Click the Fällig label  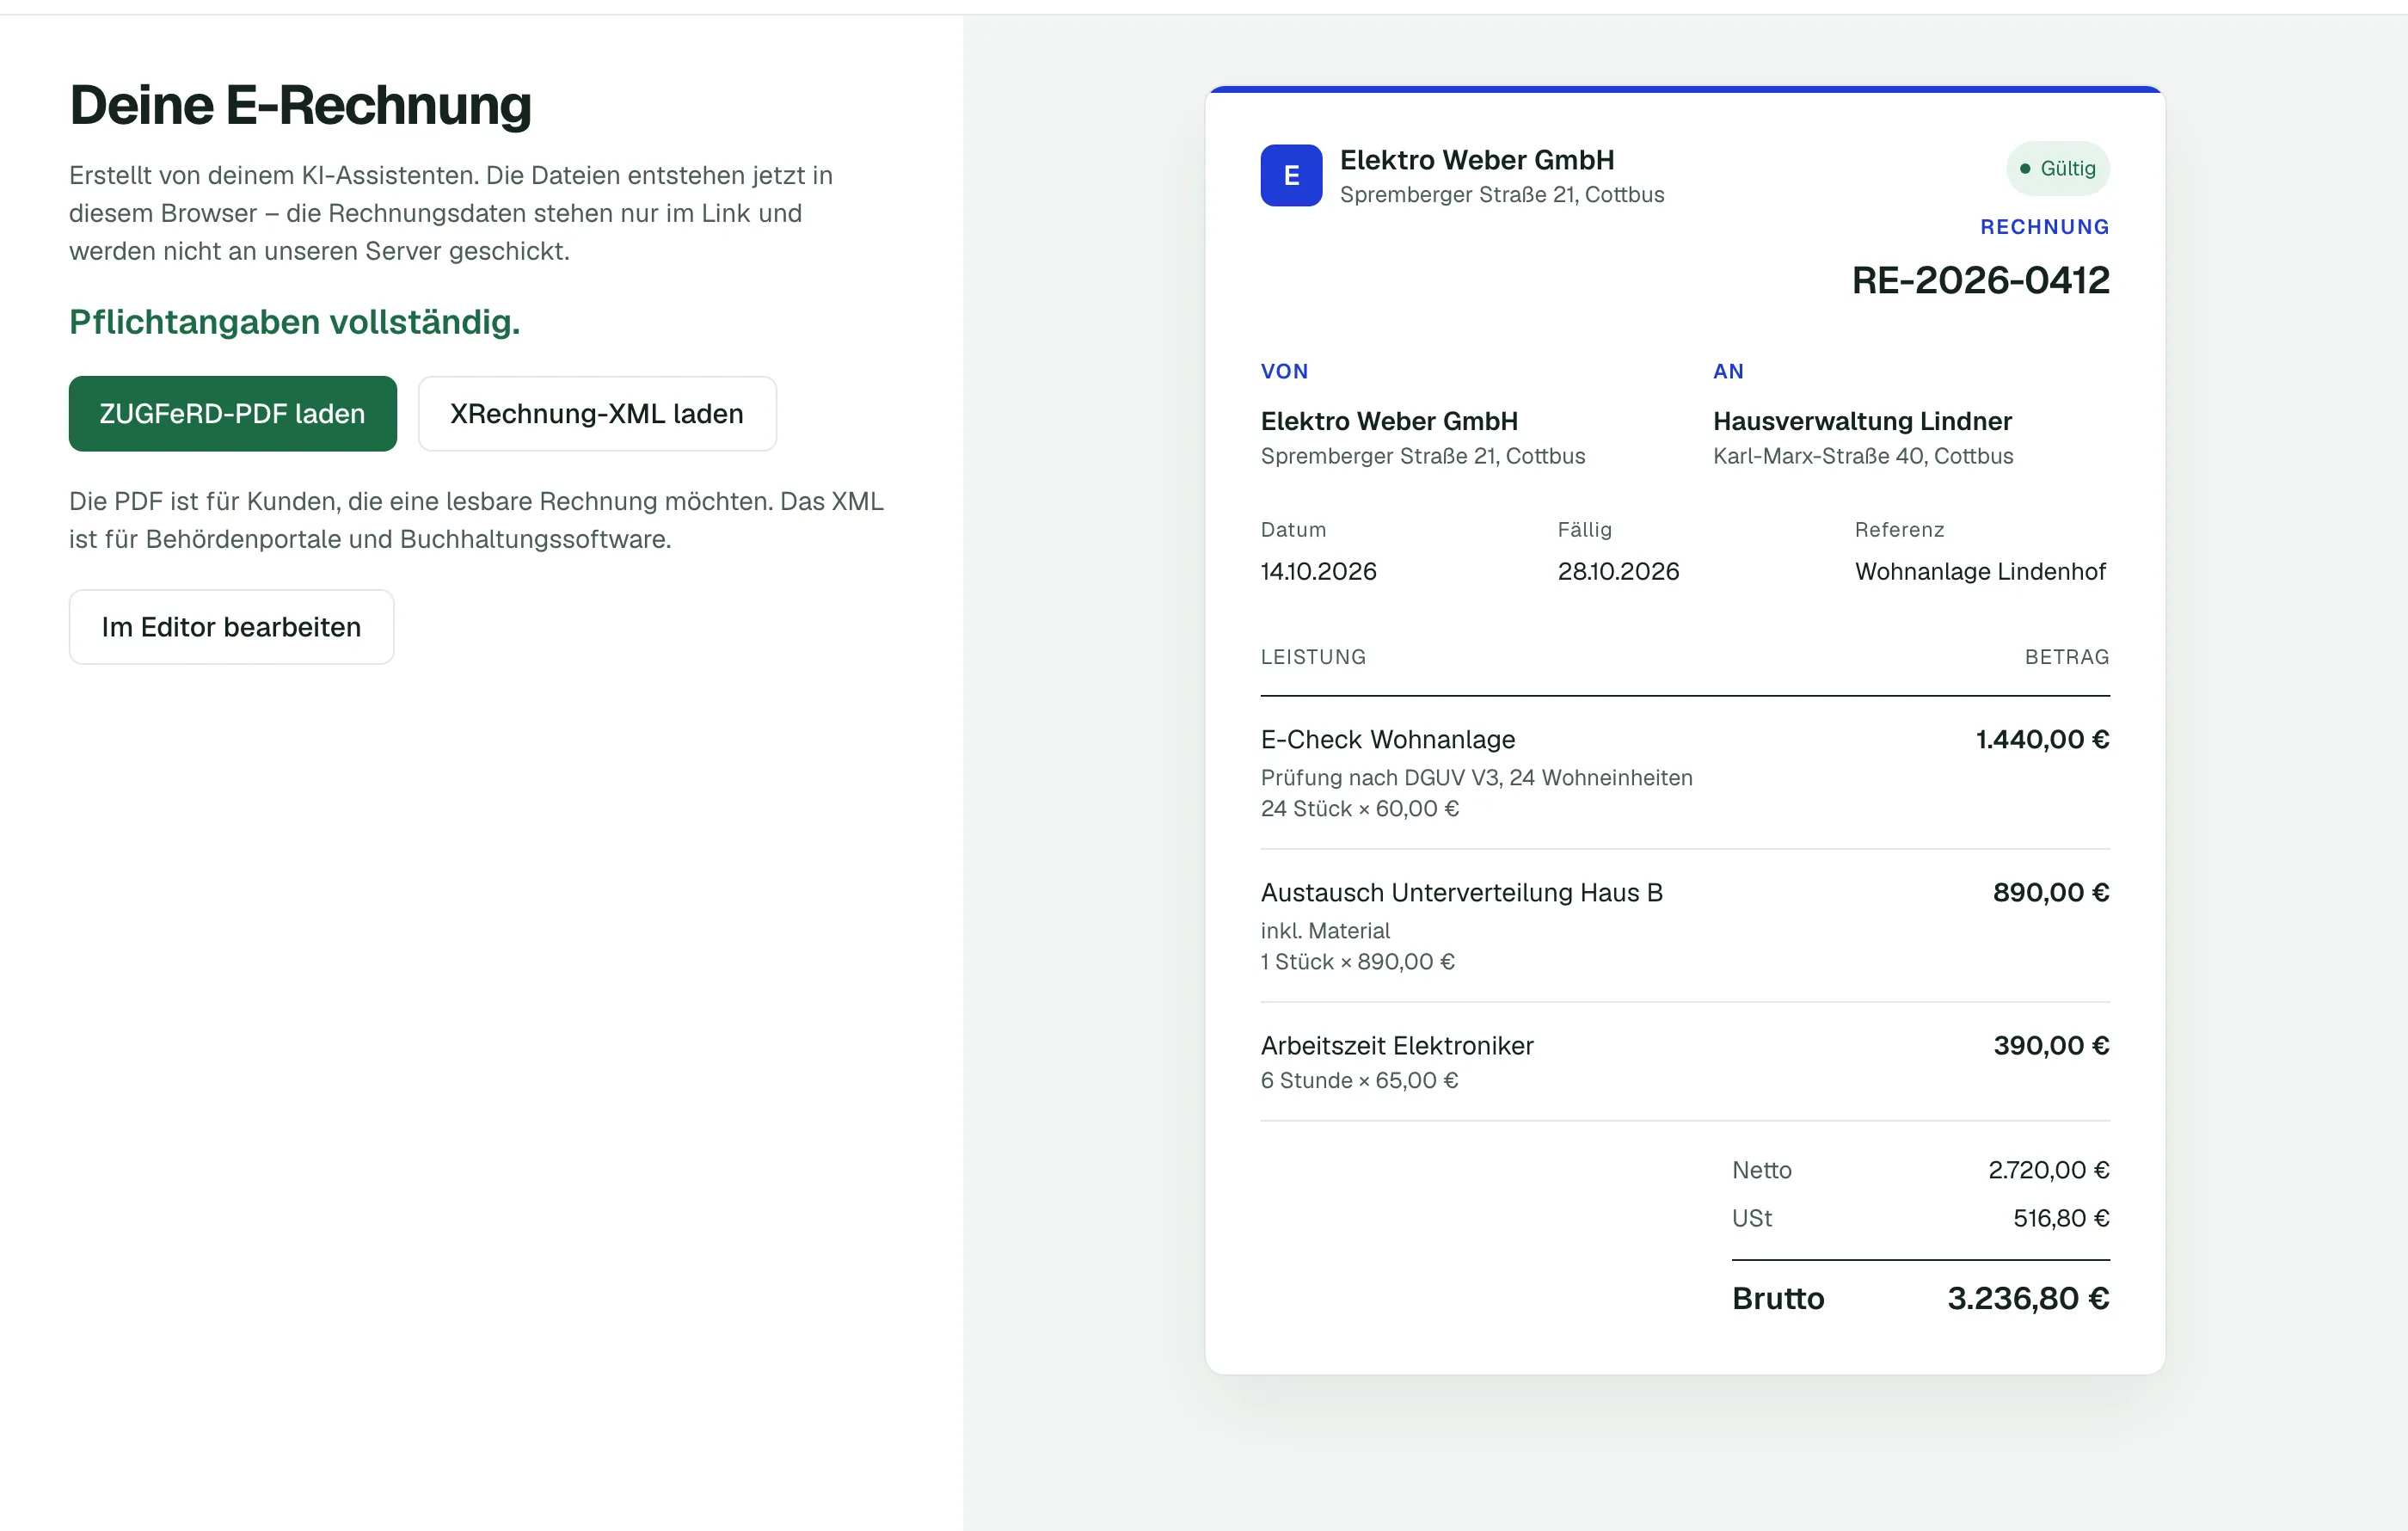pyautogui.click(x=1584, y=529)
